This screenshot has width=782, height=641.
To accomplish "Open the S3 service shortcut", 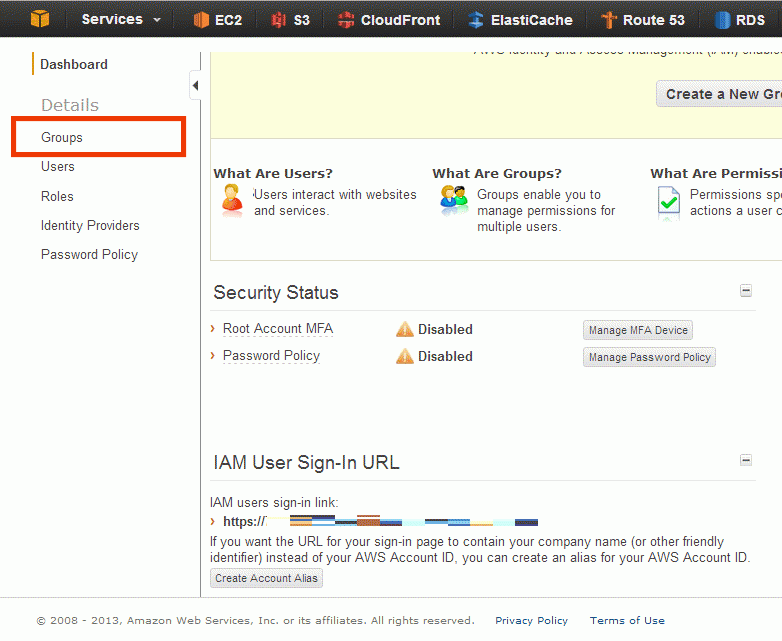I will coord(290,20).
